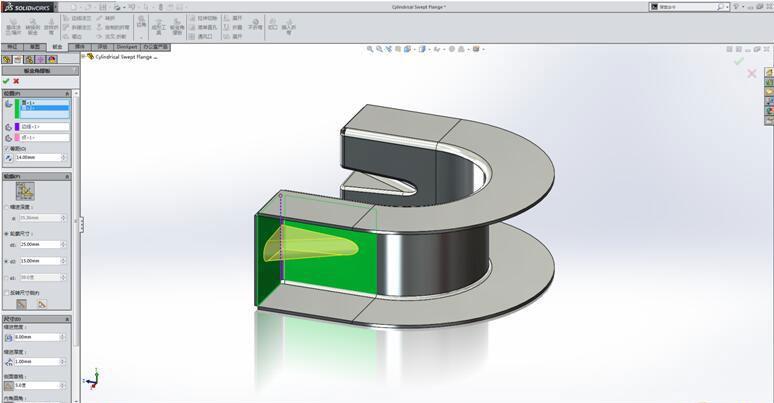Open the SOLIDWORKS logo menu
Viewport: 774px width, 403px height.
click(x=27, y=7)
